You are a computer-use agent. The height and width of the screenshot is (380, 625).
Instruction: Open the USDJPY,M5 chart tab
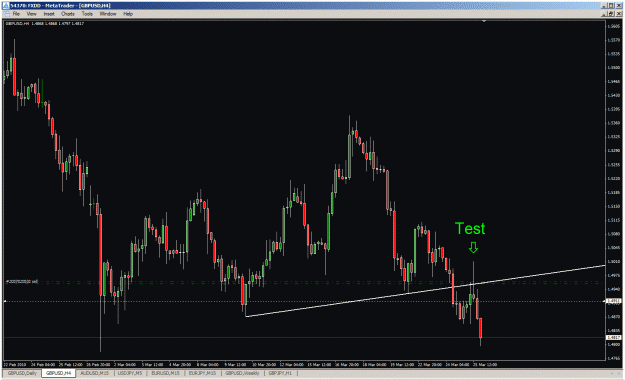[130, 373]
